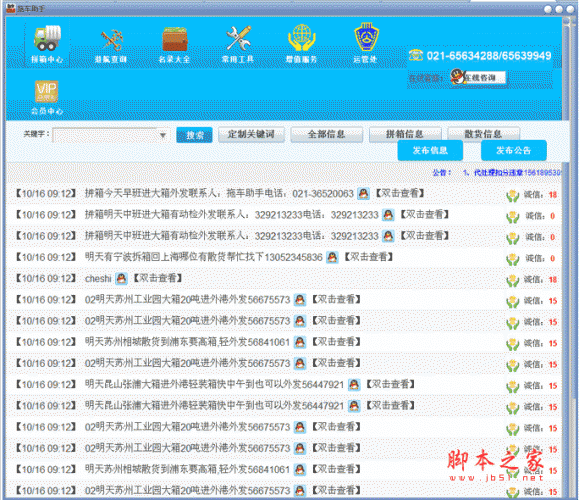Viewport: 579px width, 500px height.
Task: Click the credit hand icon in the cheshi row
Action: coord(513,280)
